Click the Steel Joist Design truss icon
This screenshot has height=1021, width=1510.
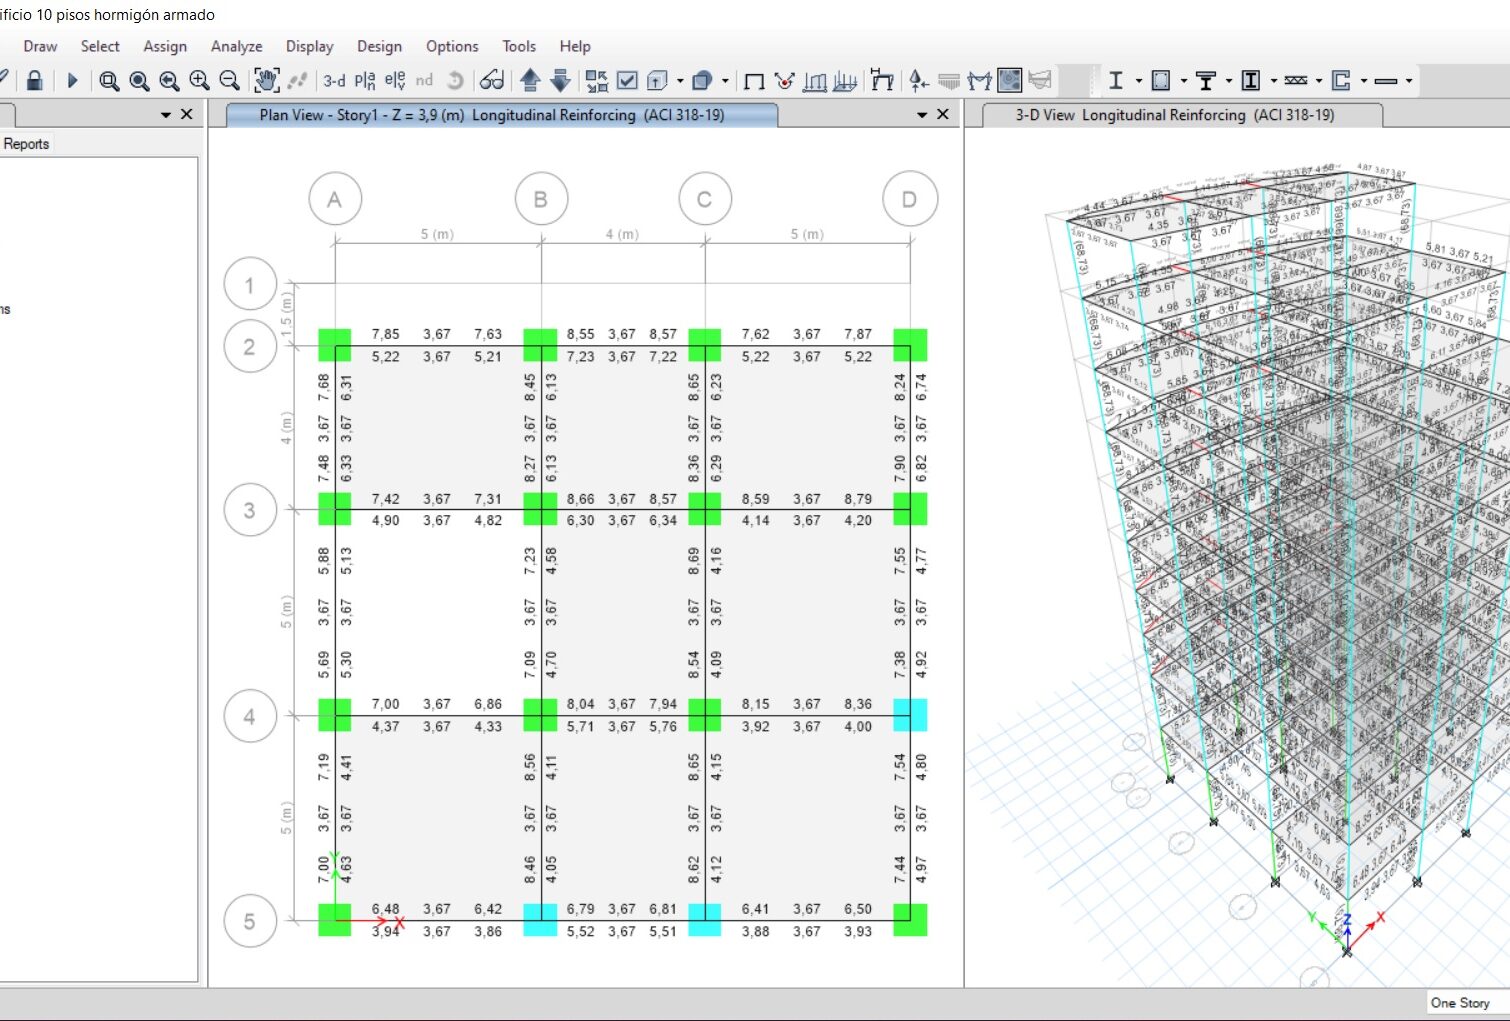coord(1296,80)
